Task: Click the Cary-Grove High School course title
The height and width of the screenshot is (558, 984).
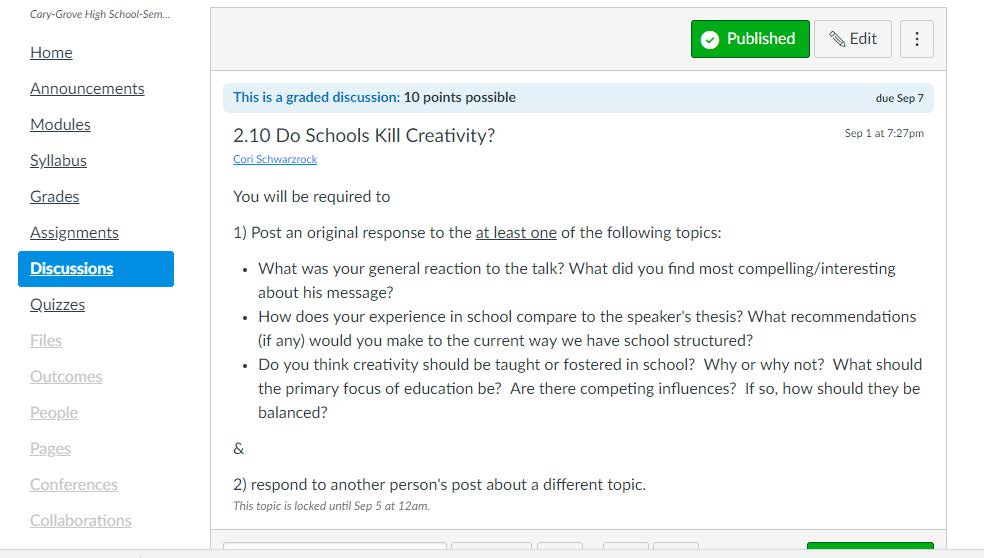Action: (85, 16)
